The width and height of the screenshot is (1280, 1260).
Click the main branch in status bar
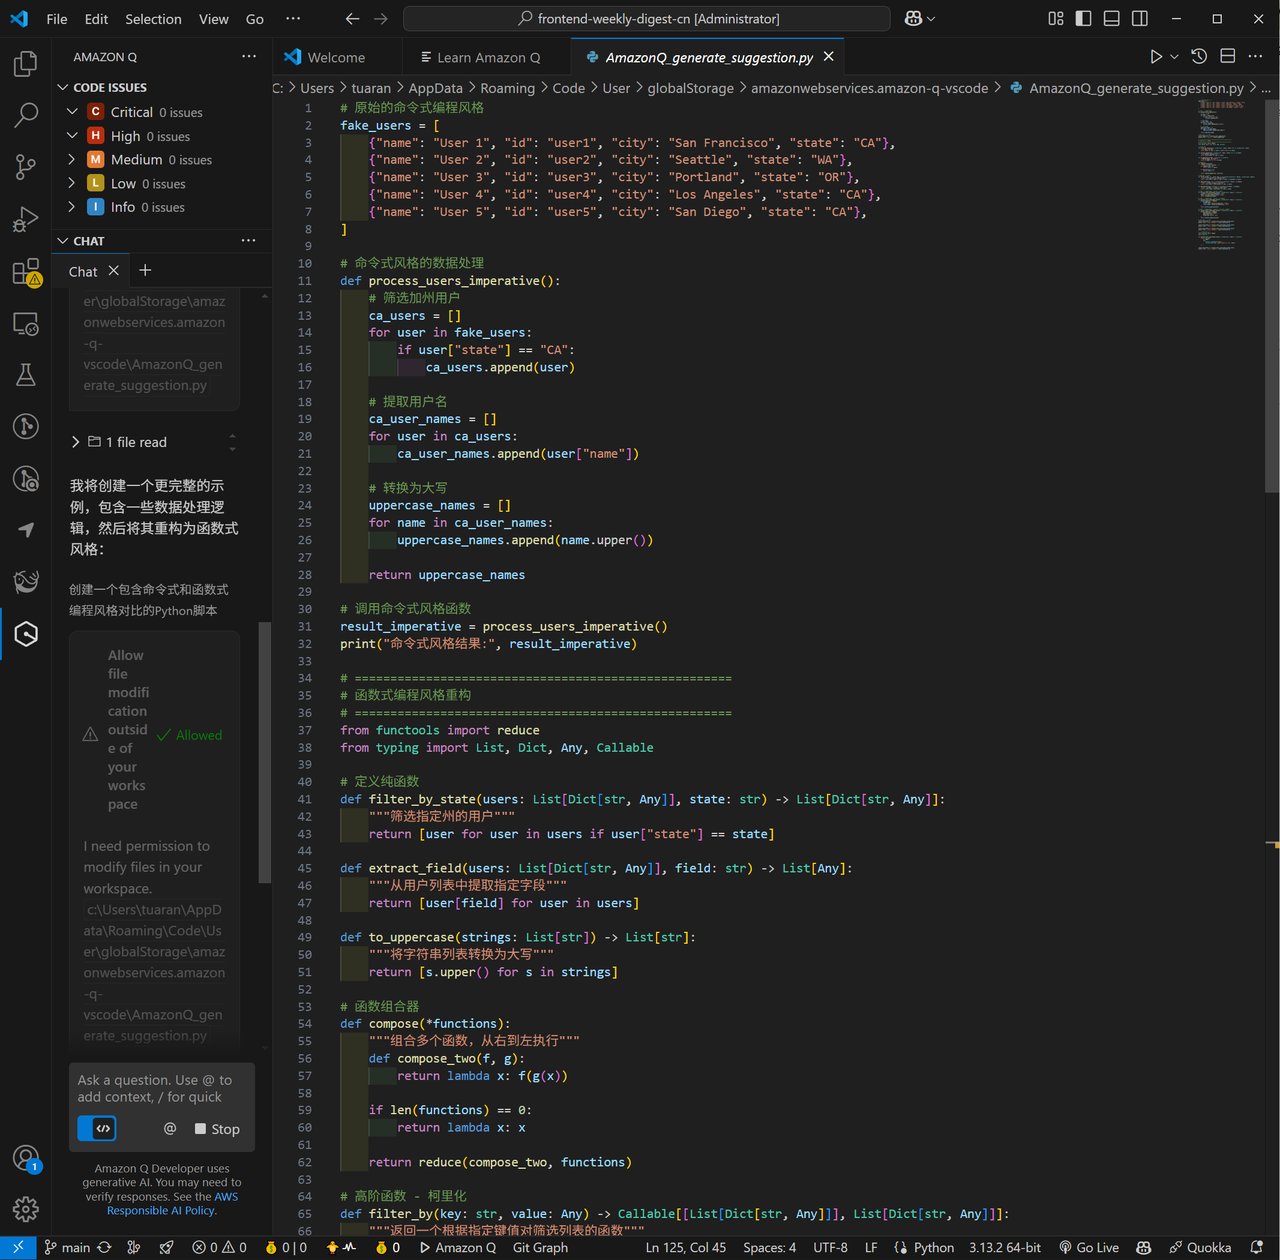pos(67,1247)
